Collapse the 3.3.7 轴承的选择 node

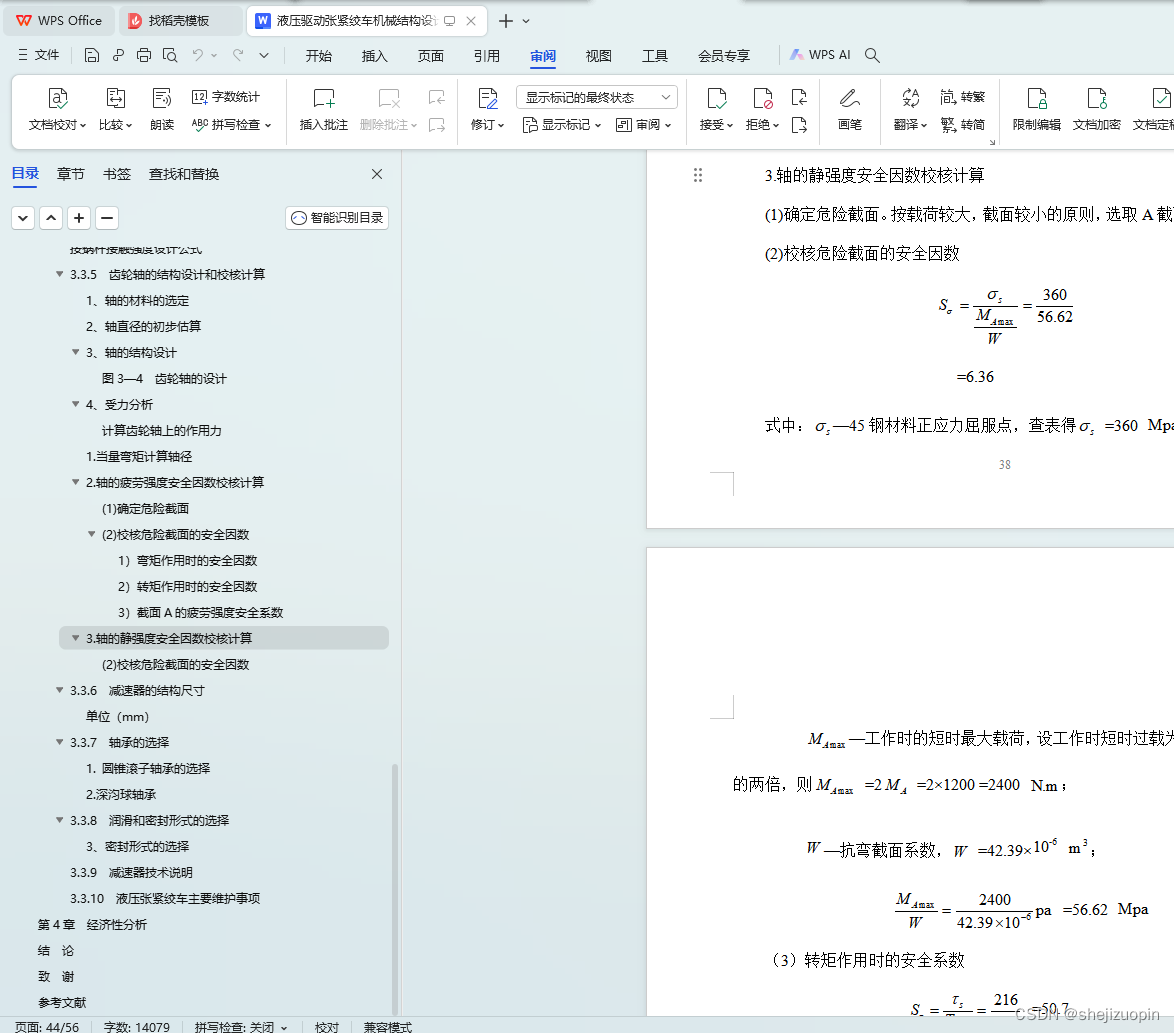(x=60, y=743)
